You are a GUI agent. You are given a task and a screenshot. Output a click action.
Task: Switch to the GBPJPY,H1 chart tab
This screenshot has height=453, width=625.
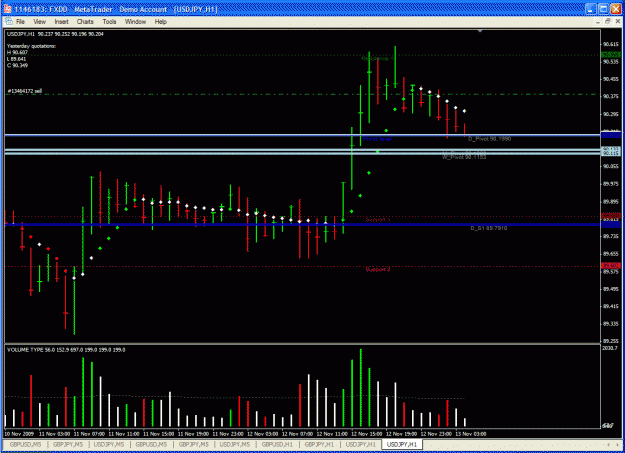[319, 444]
